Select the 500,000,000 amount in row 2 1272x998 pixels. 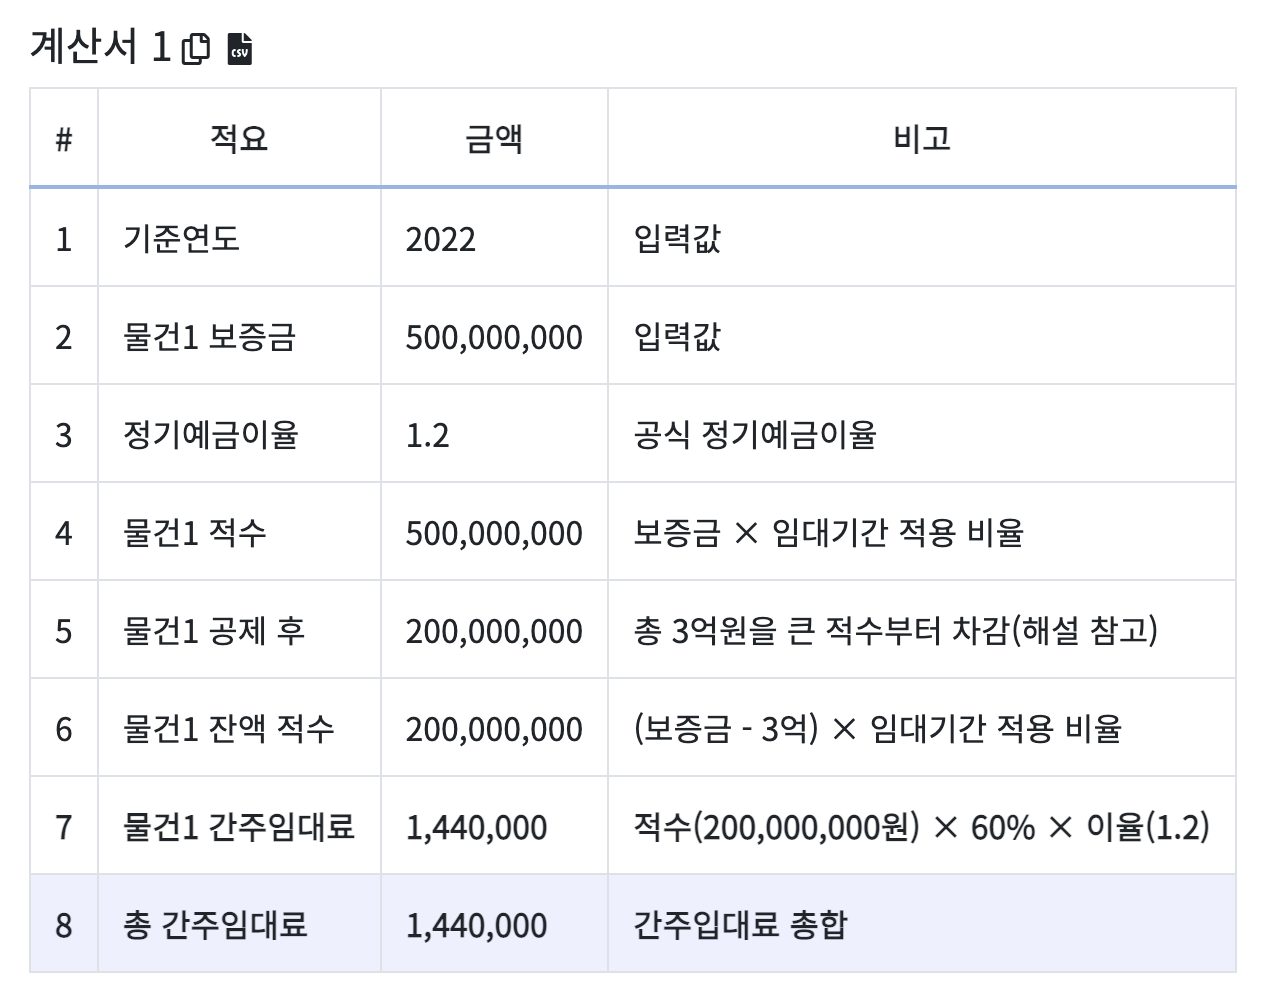494,334
